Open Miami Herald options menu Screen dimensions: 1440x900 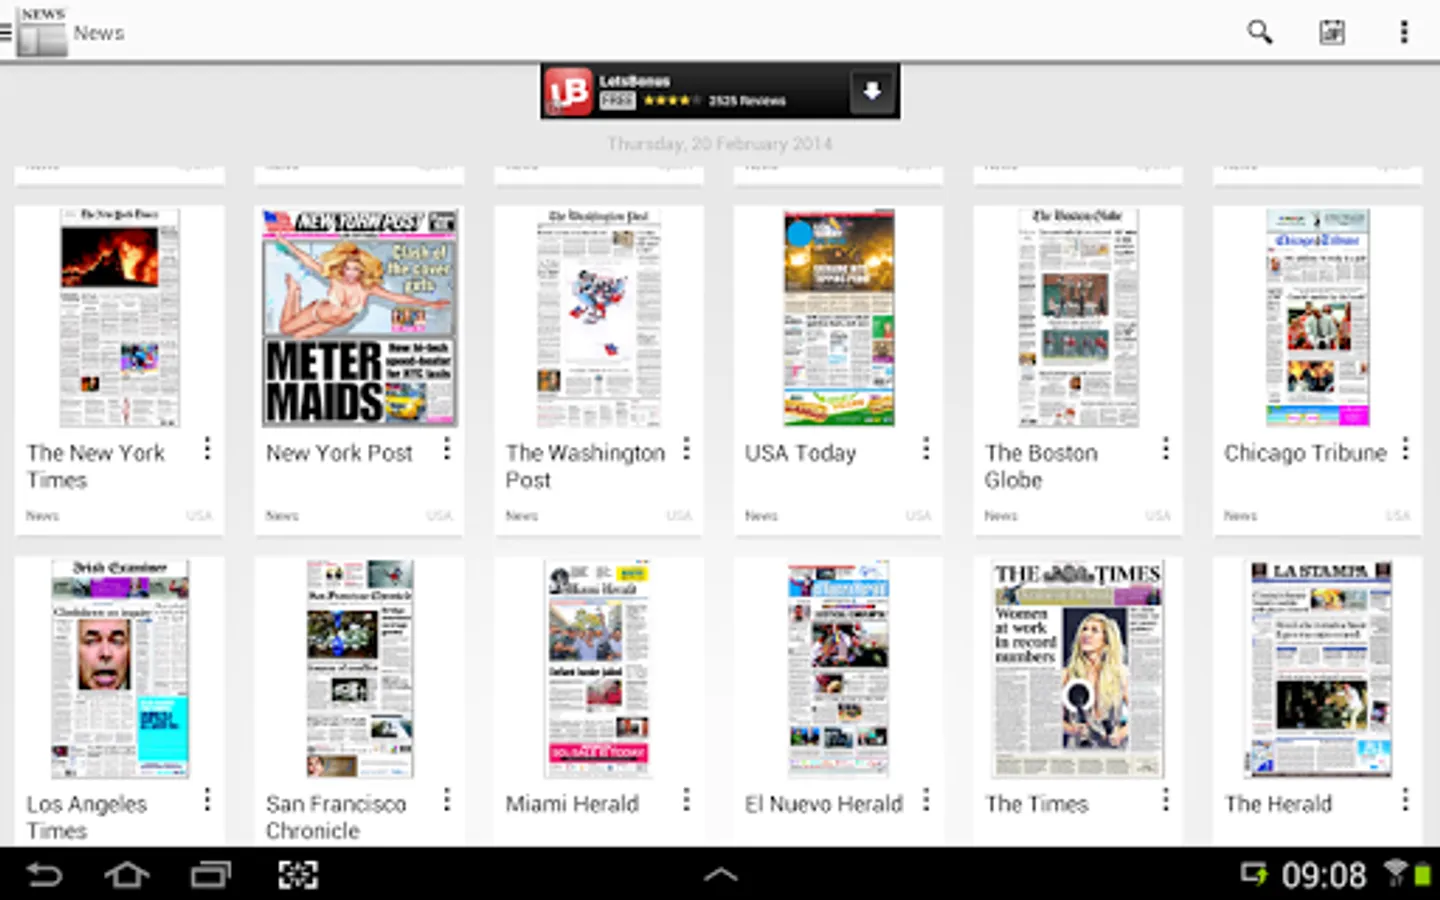click(x=686, y=800)
